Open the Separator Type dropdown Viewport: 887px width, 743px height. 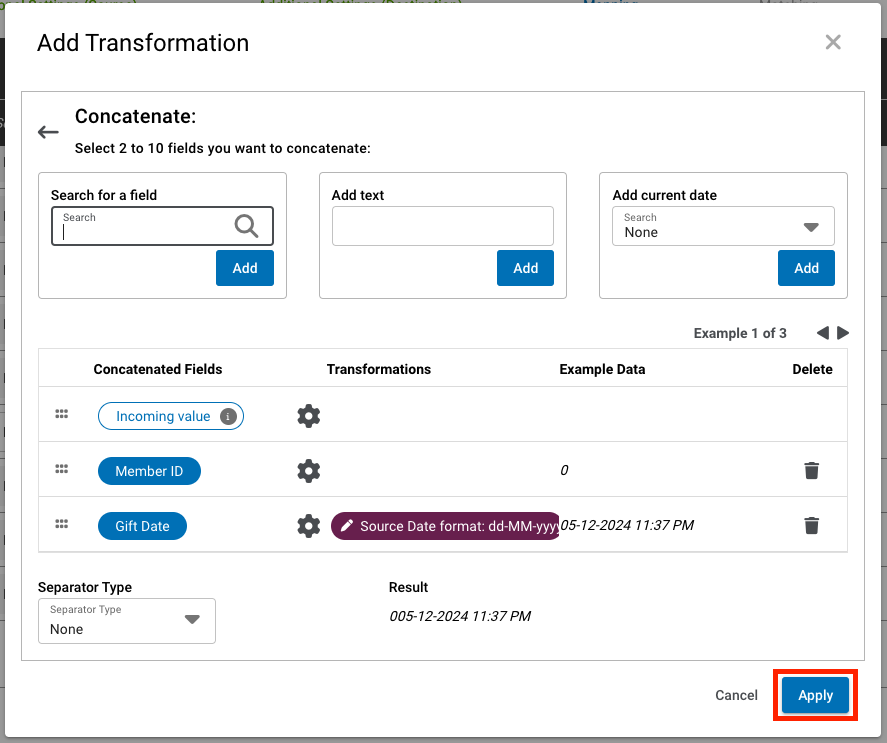coord(127,621)
